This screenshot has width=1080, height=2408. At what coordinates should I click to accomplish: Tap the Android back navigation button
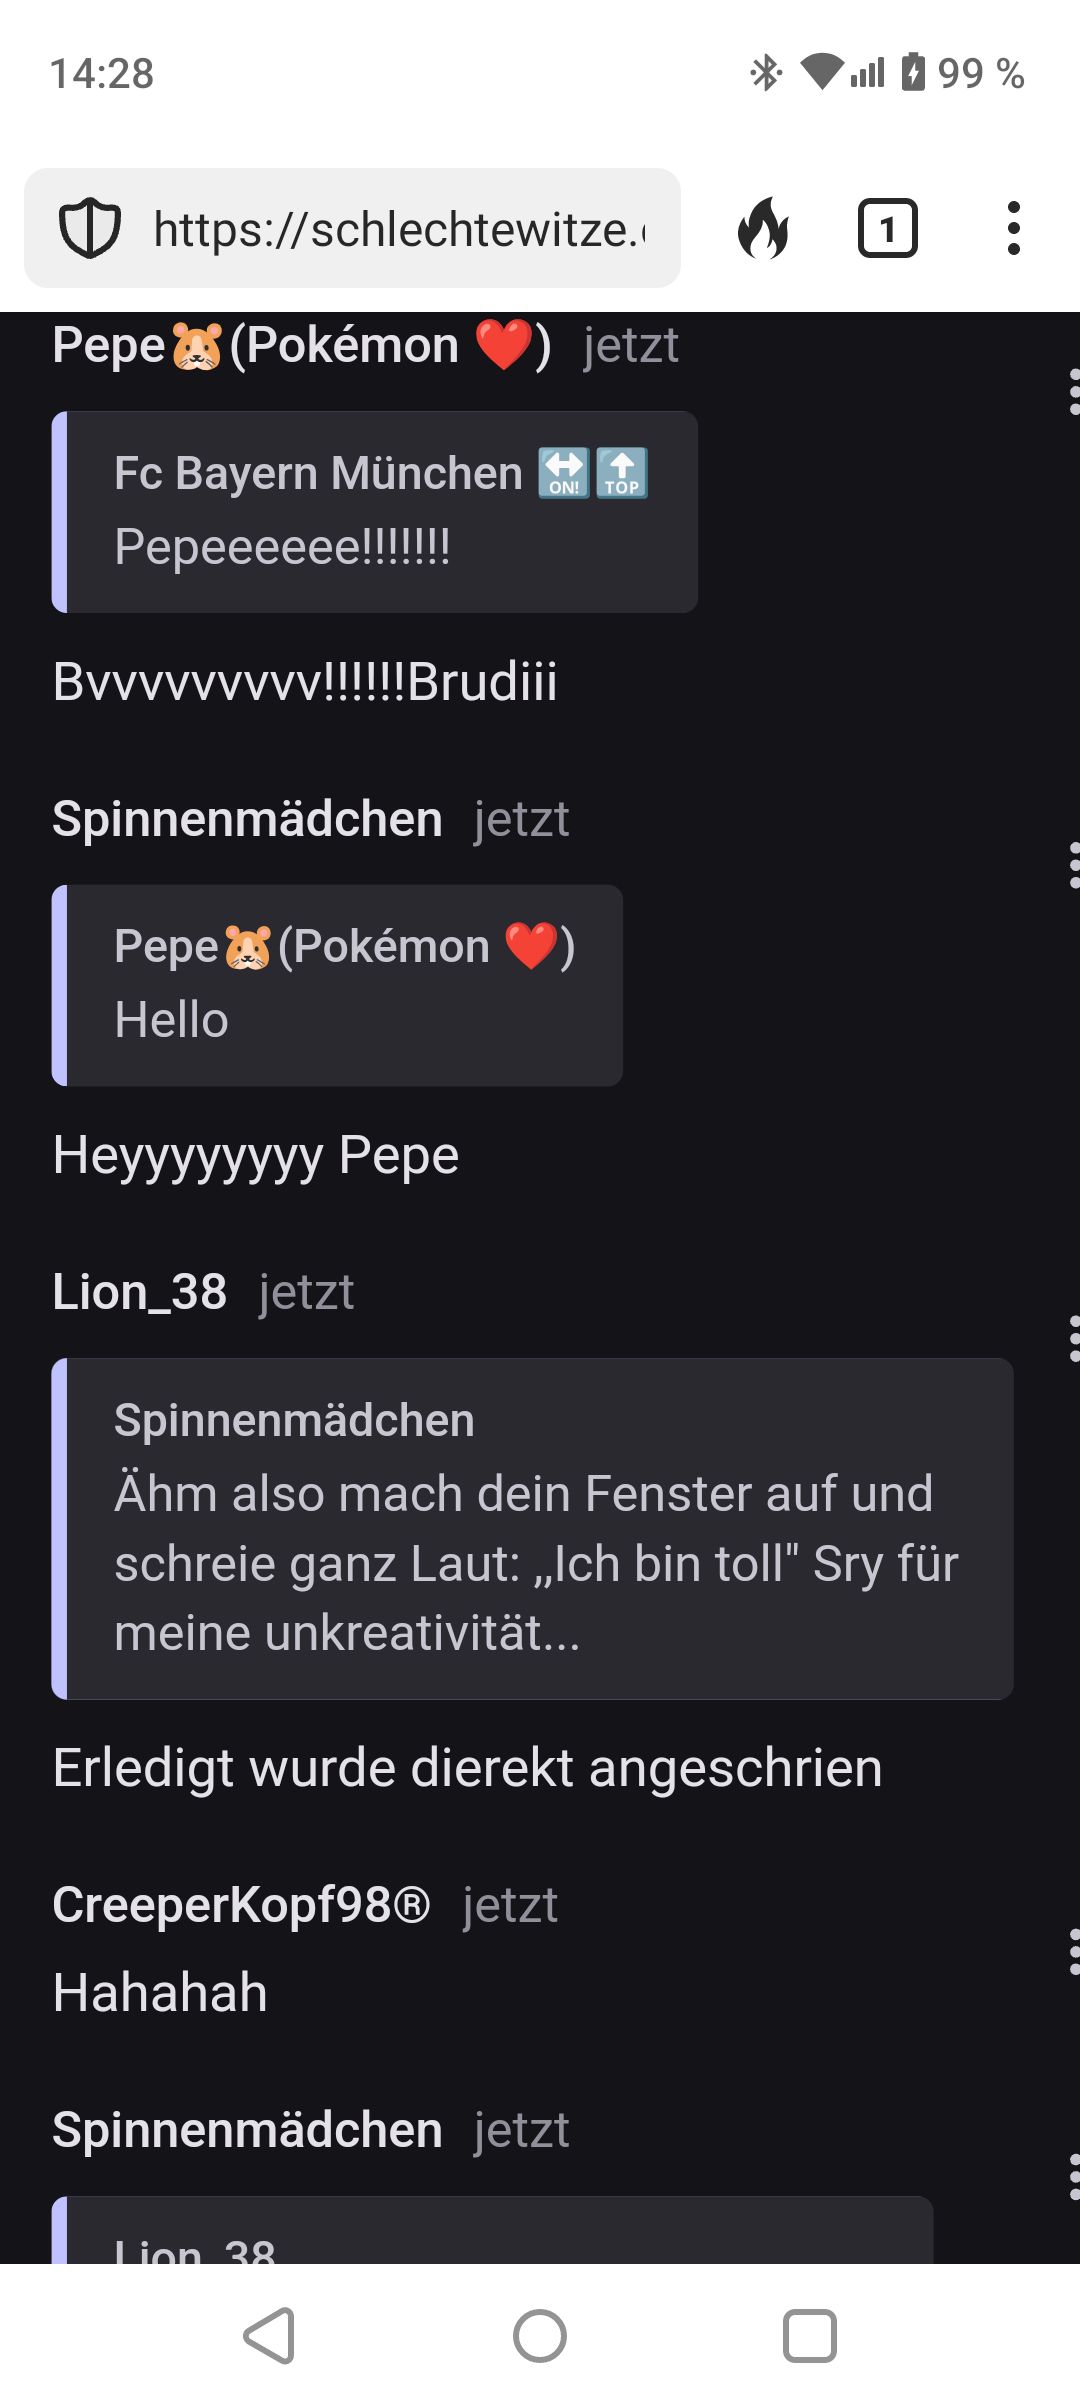click(269, 2335)
